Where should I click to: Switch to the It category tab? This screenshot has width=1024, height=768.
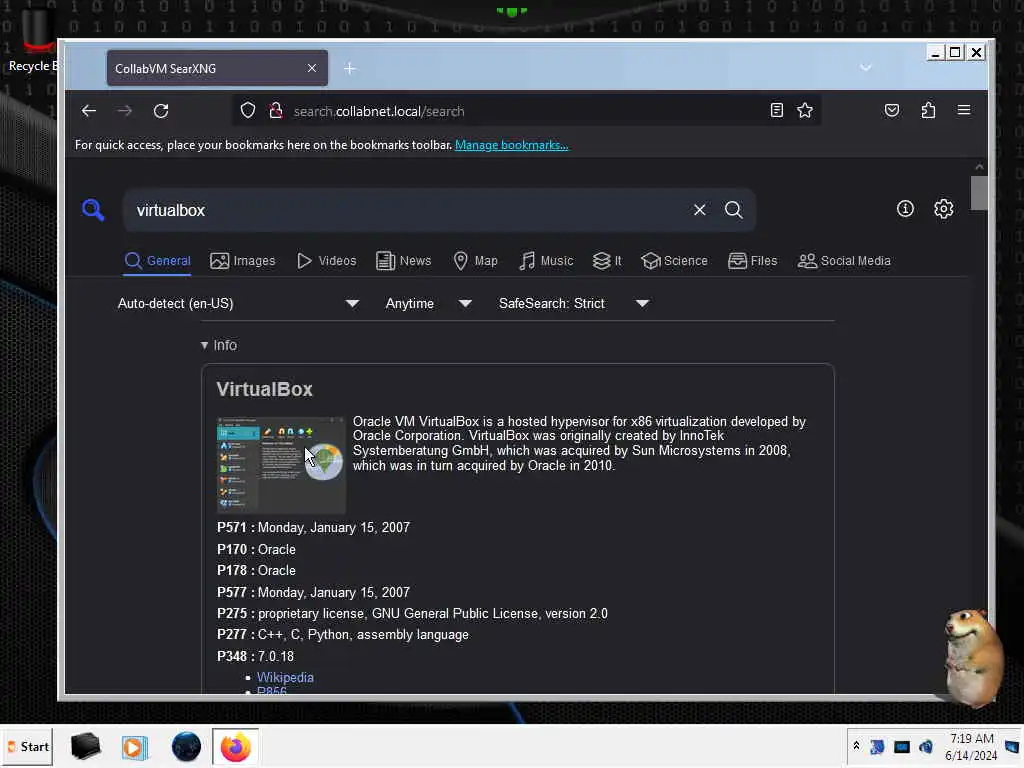pos(607,261)
